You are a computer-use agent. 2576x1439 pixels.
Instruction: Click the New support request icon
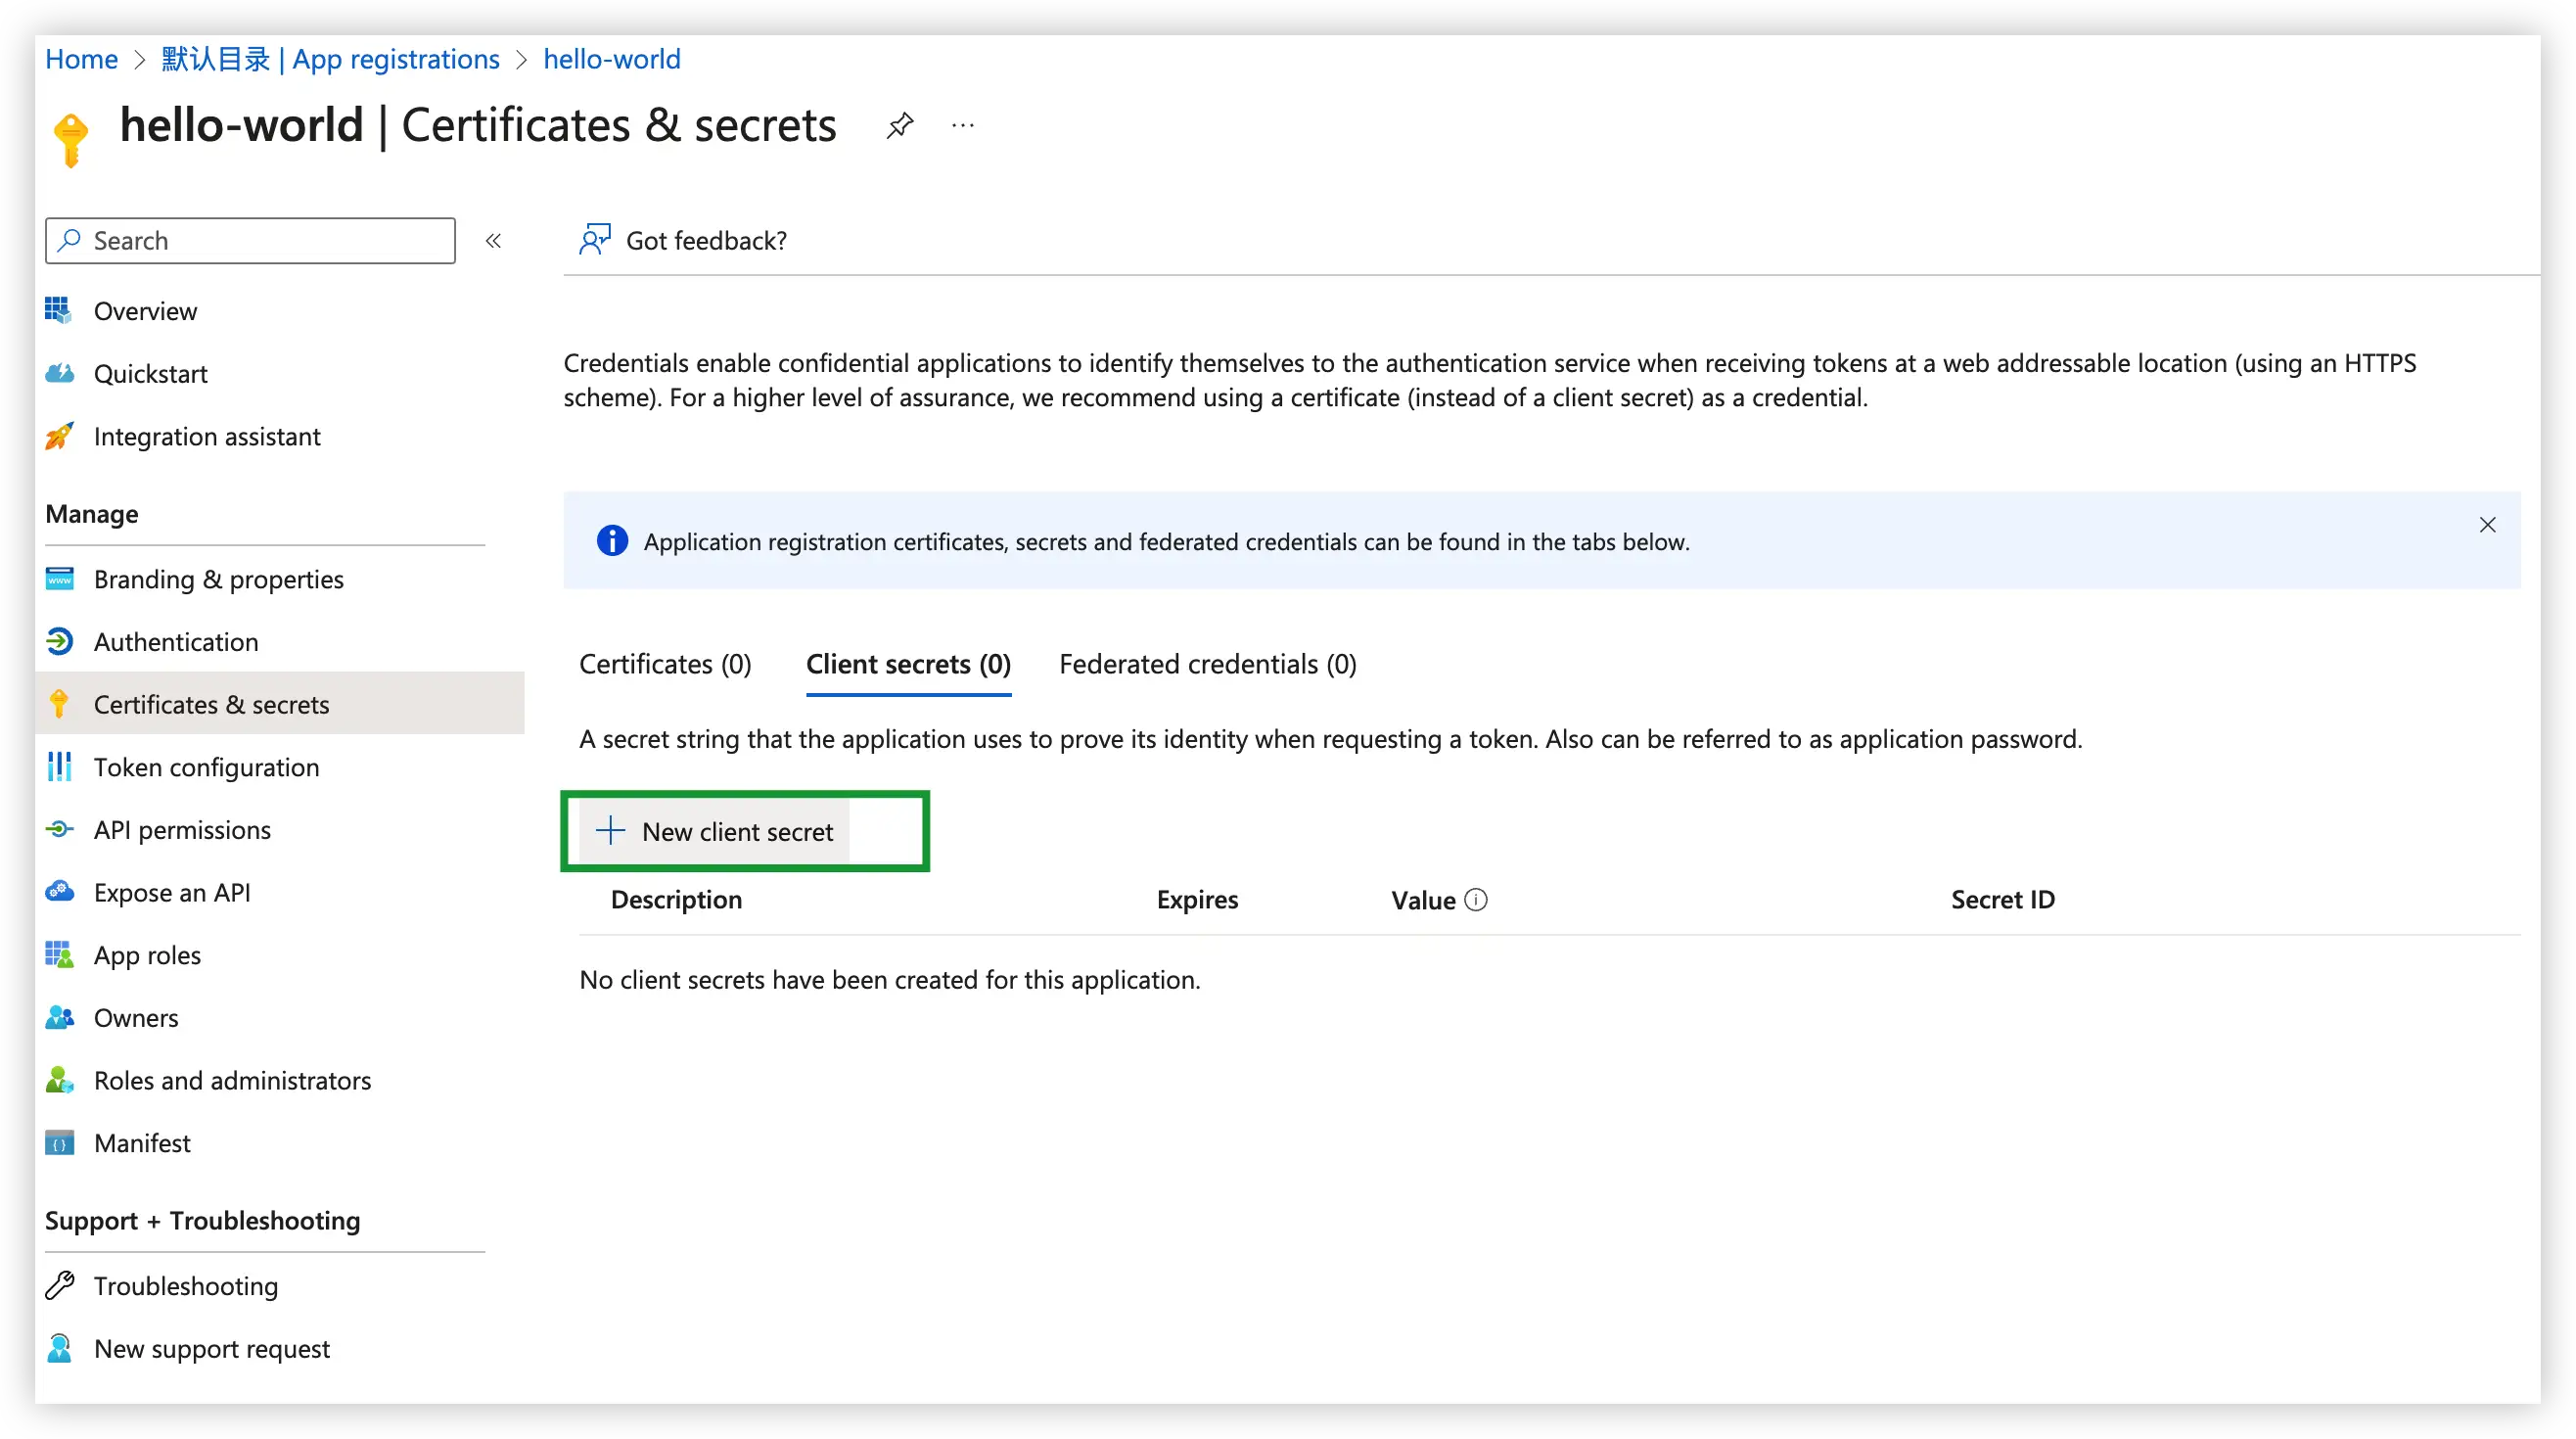pos(59,1349)
